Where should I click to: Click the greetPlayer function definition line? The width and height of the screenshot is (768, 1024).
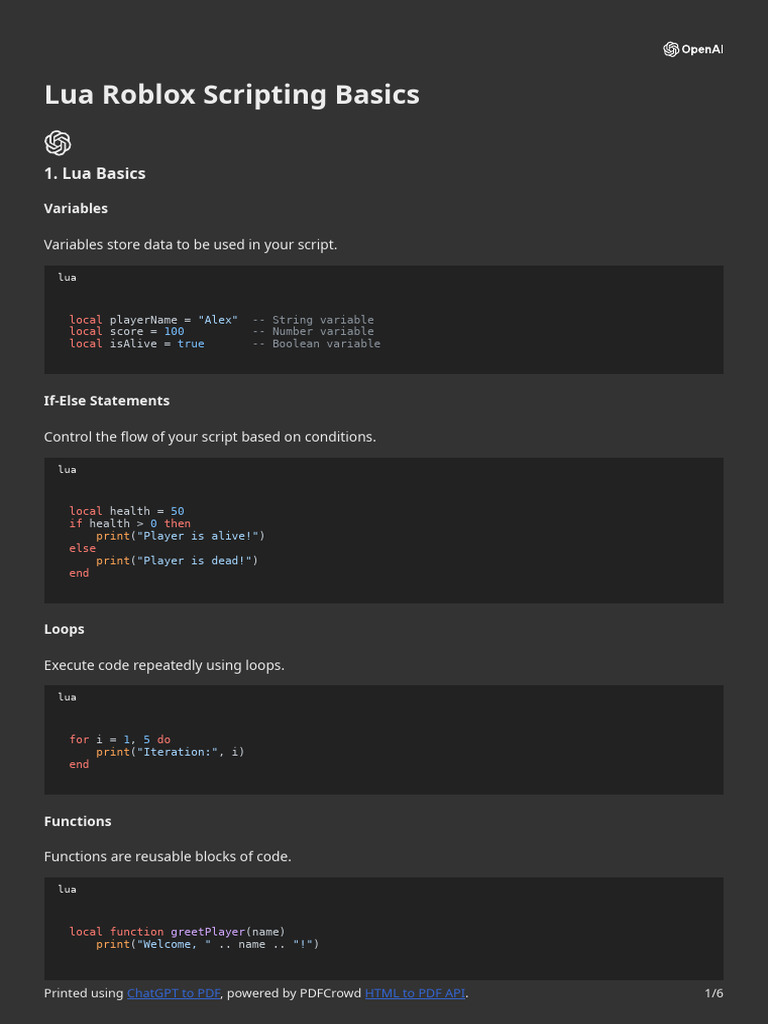pos(177,932)
